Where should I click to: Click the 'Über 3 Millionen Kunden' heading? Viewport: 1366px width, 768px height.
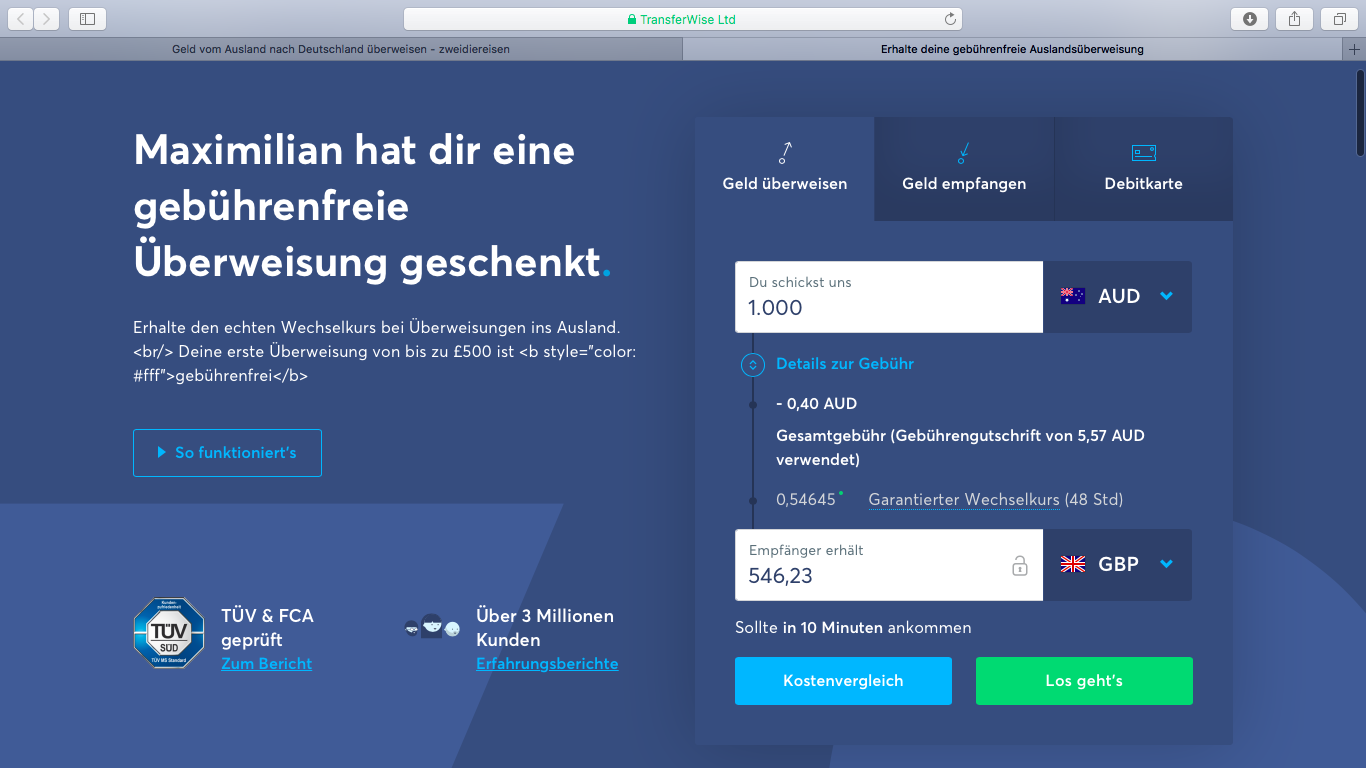tap(545, 628)
